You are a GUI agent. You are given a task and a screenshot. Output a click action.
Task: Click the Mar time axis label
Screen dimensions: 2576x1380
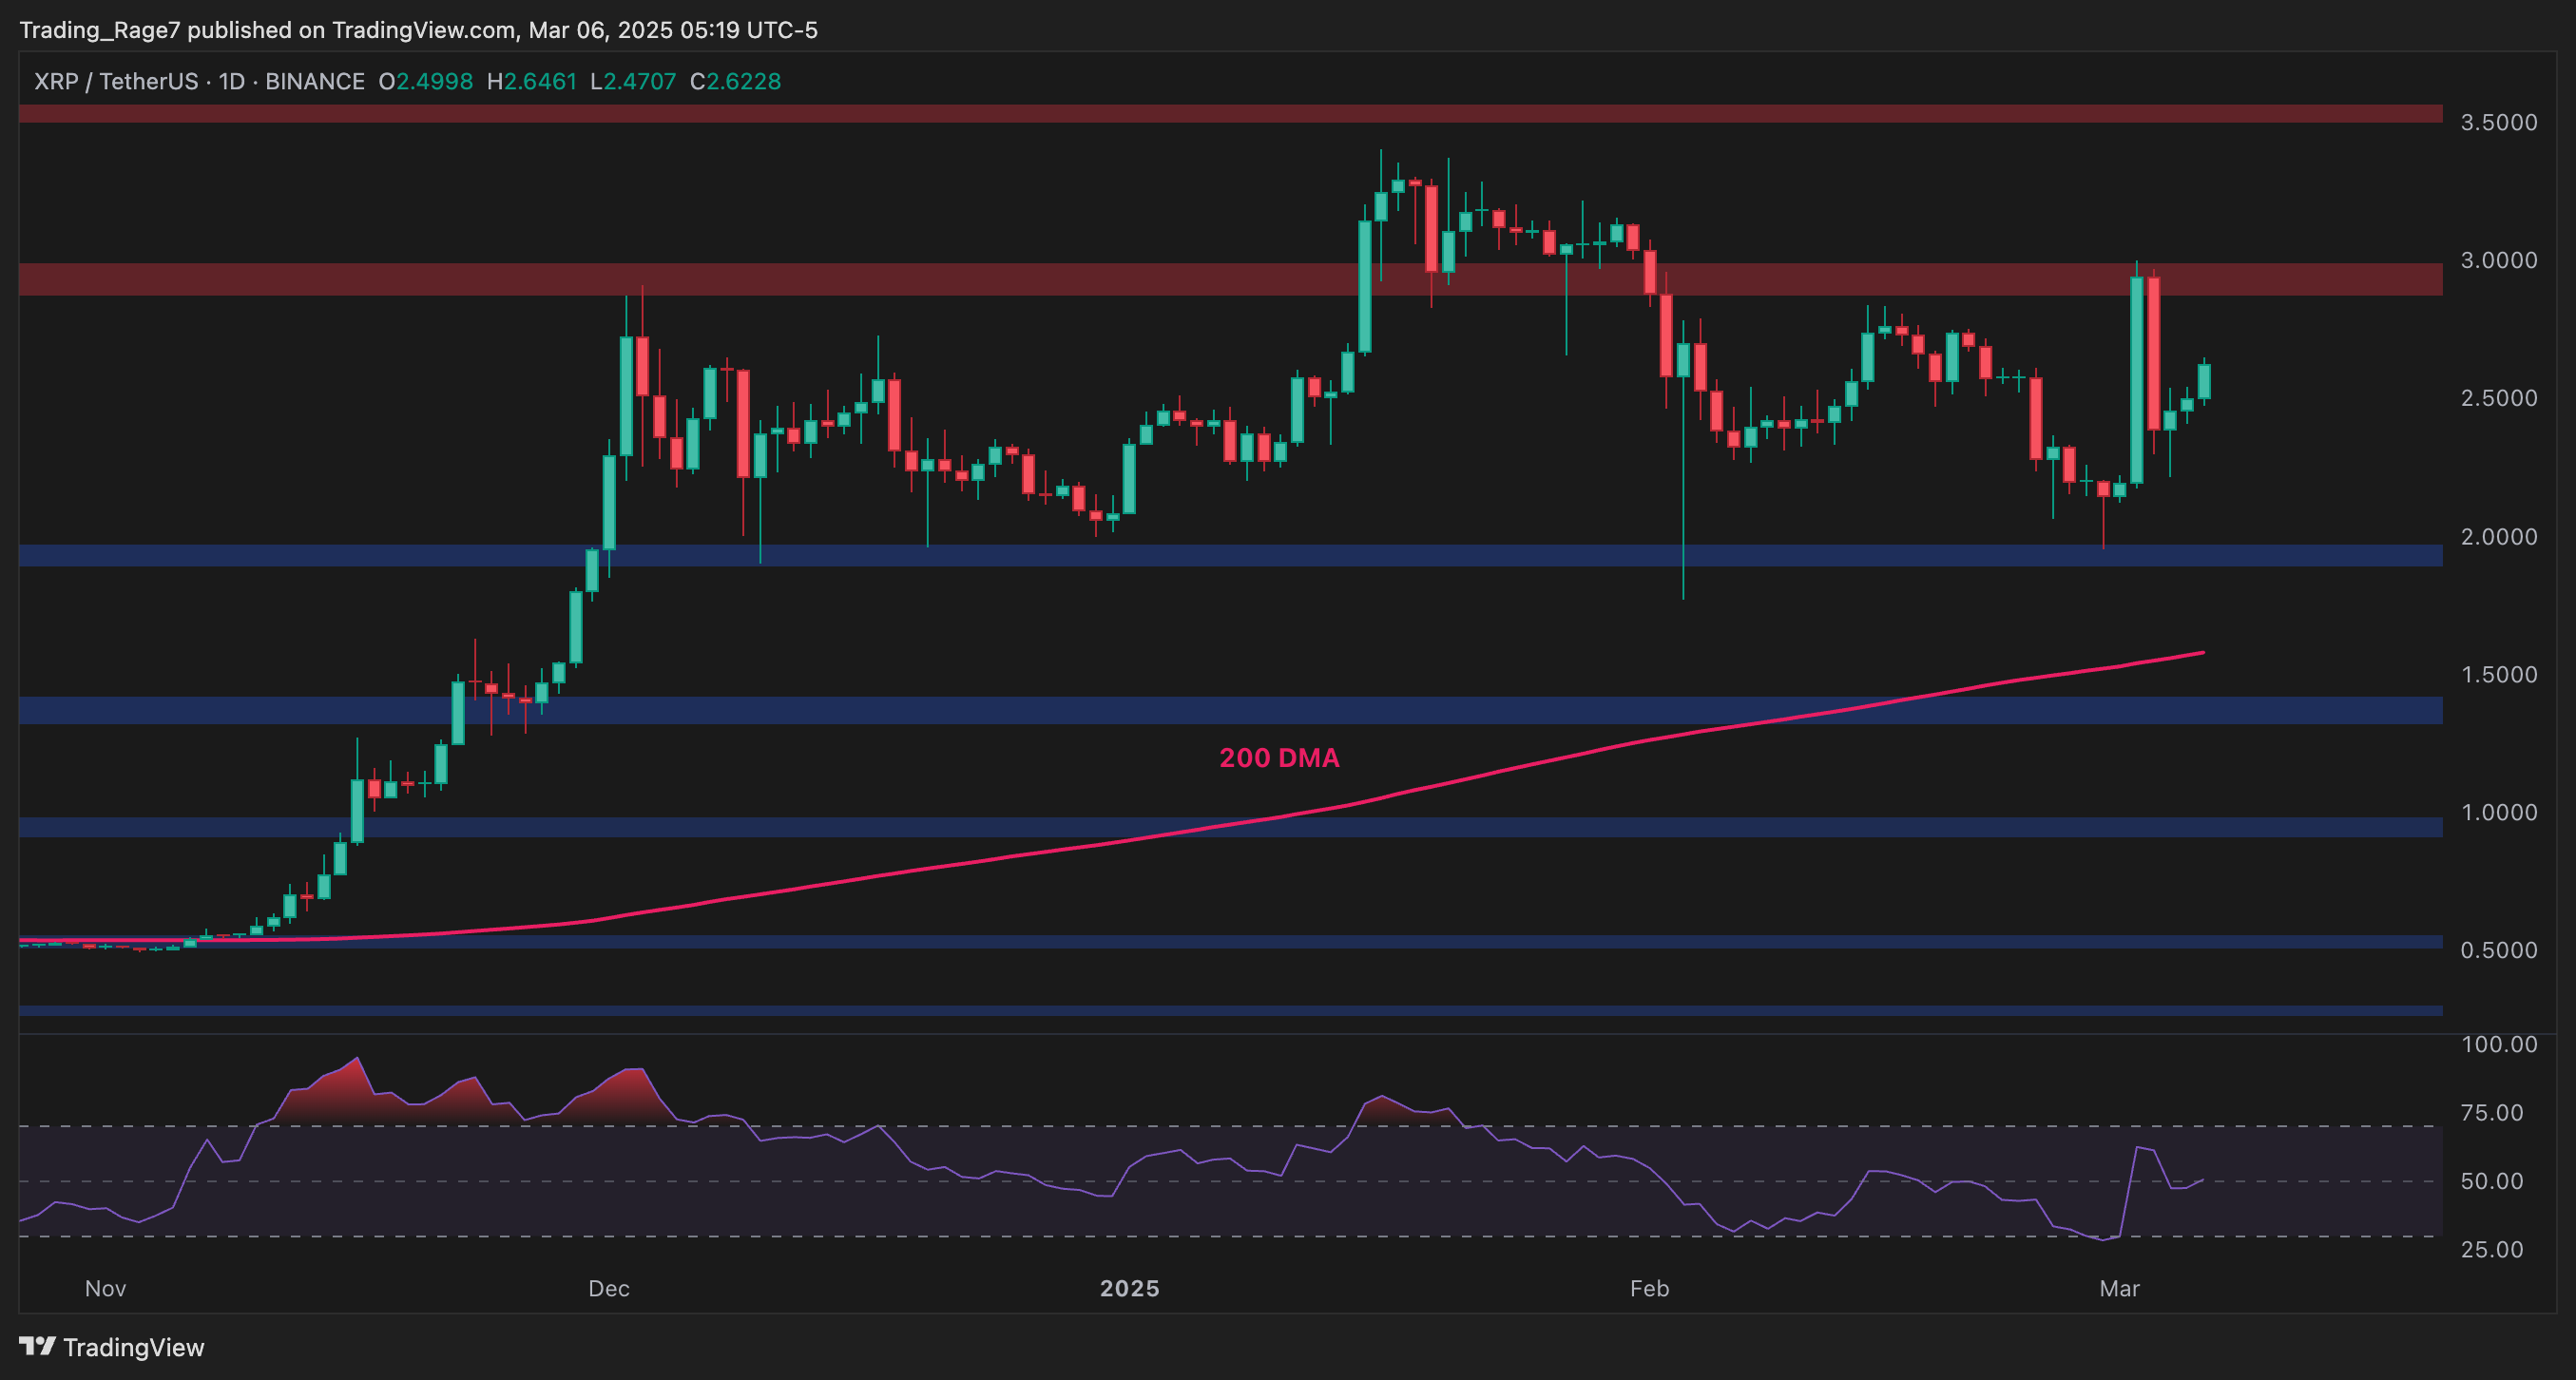[x=2119, y=1288]
